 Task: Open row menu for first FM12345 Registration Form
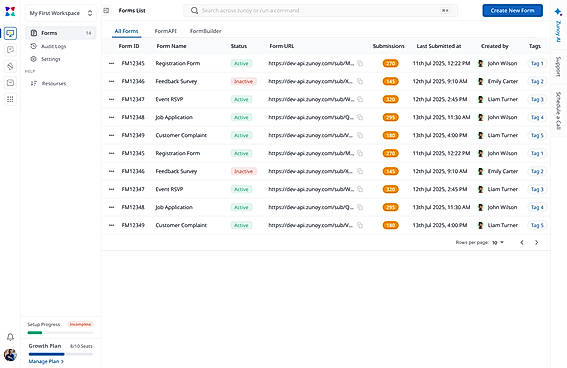tap(111, 63)
